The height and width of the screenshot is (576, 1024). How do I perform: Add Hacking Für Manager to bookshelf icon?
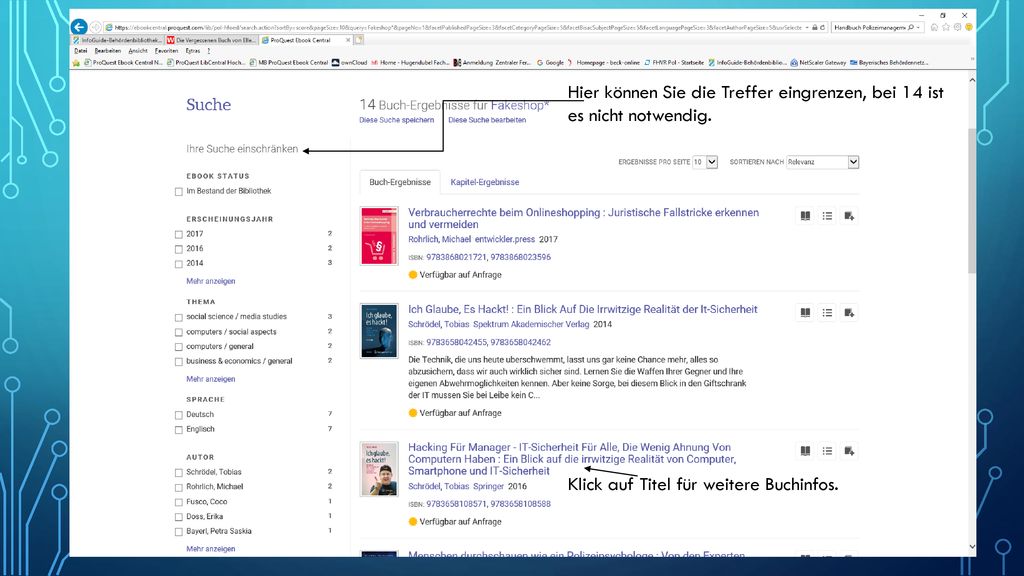point(849,451)
